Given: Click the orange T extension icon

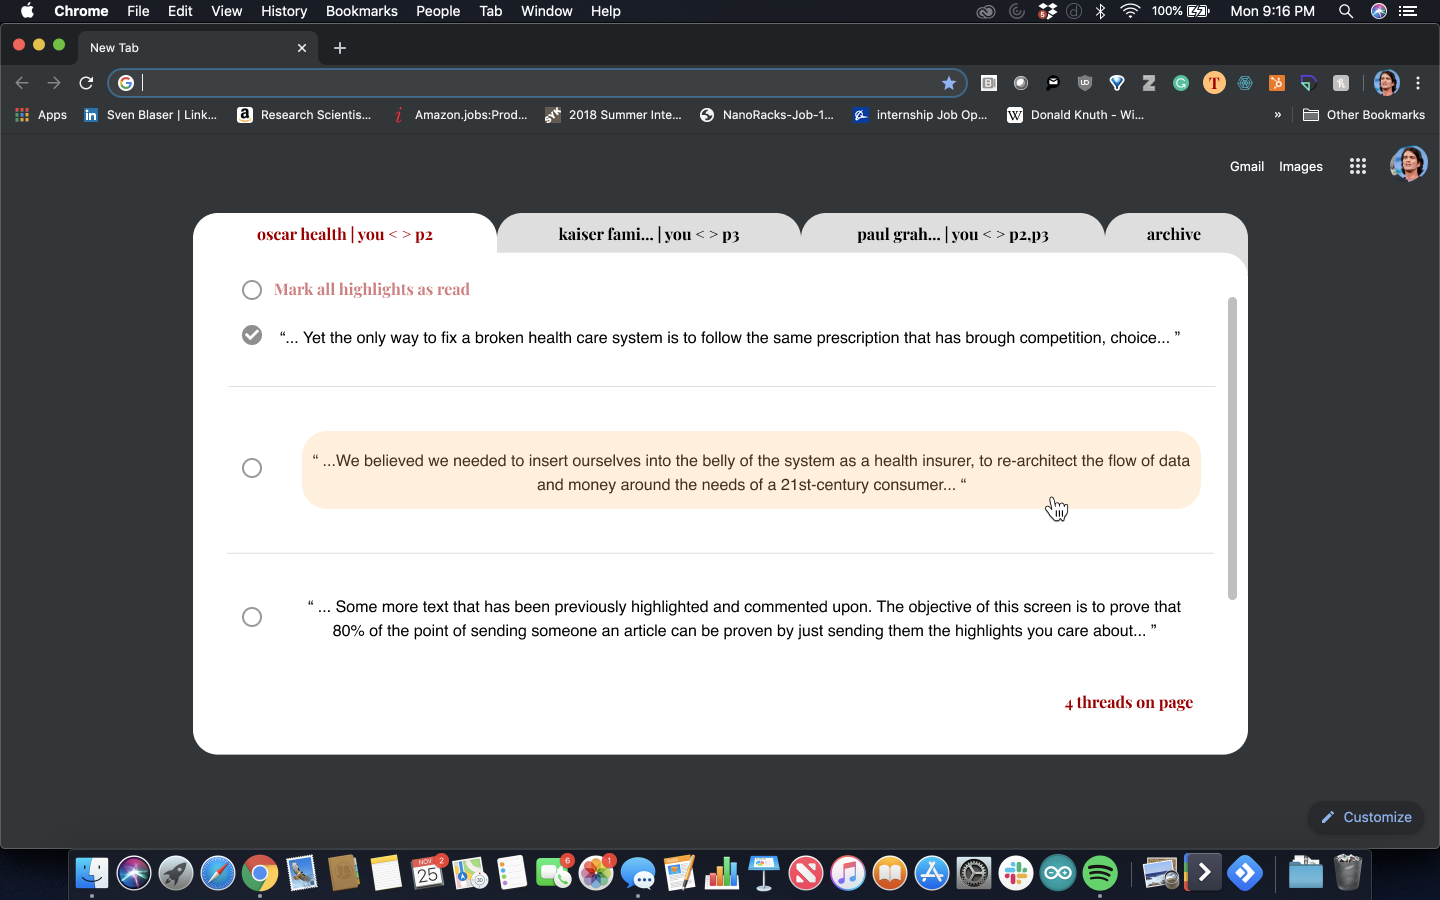Looking at the screenshot, I should pyautogui.click(x=1214, y=83).
